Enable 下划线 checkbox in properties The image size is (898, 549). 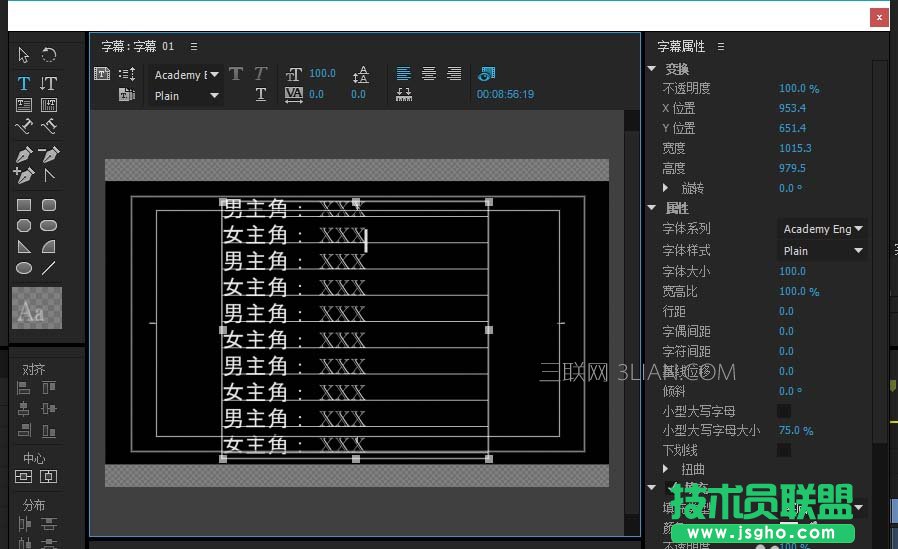[784, 450]
